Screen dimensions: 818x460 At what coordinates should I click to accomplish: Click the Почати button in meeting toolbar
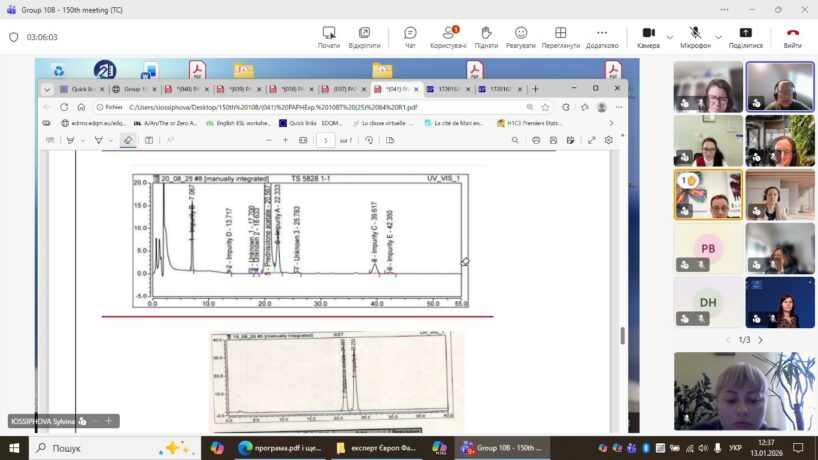pos(329,37)
